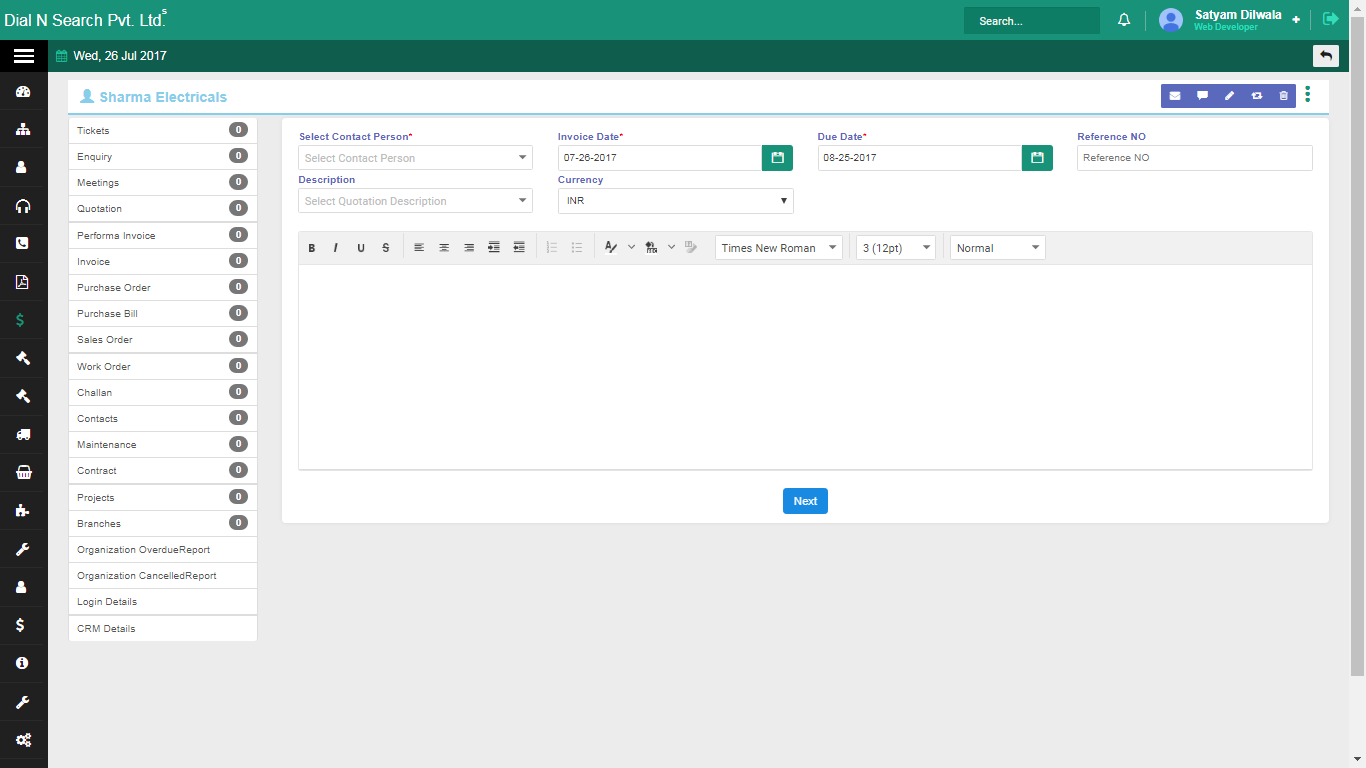The width and height of the screenshot is (1366, 768).
Task: Click the plus icon beside Satyam Dilwala
Action: tap(1296, 19)
